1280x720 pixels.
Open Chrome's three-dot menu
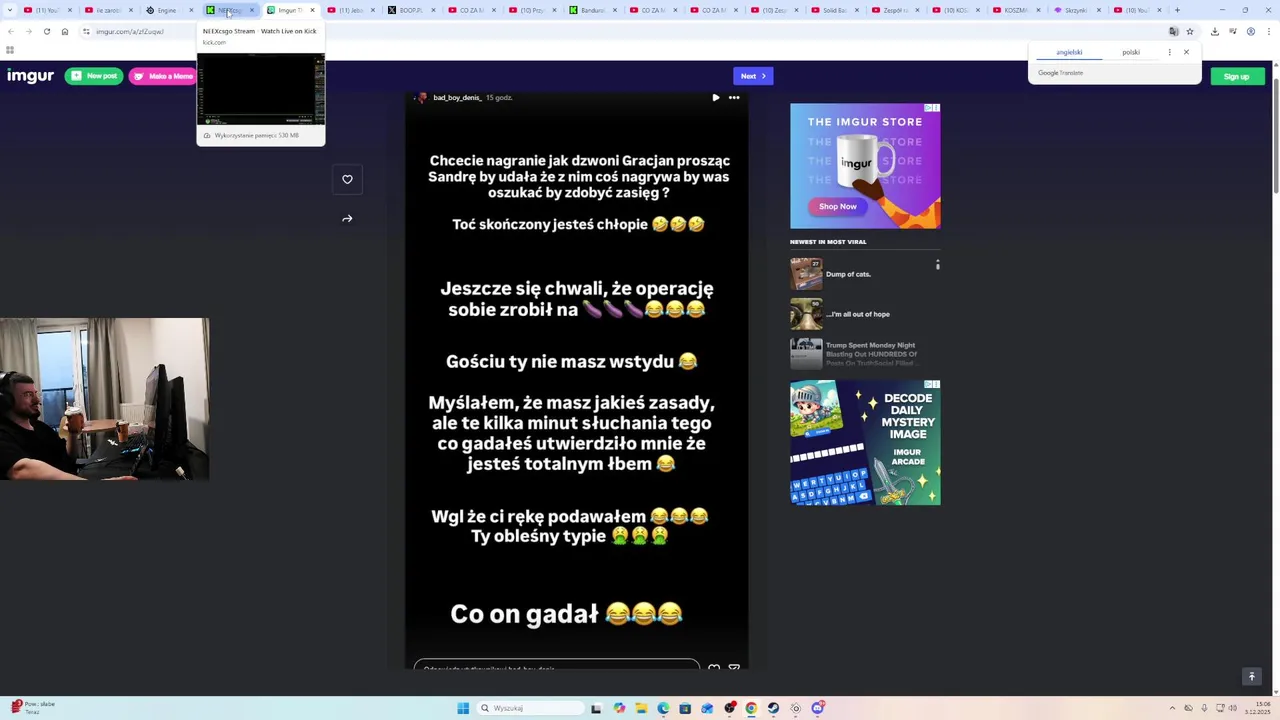[1269, 31]
